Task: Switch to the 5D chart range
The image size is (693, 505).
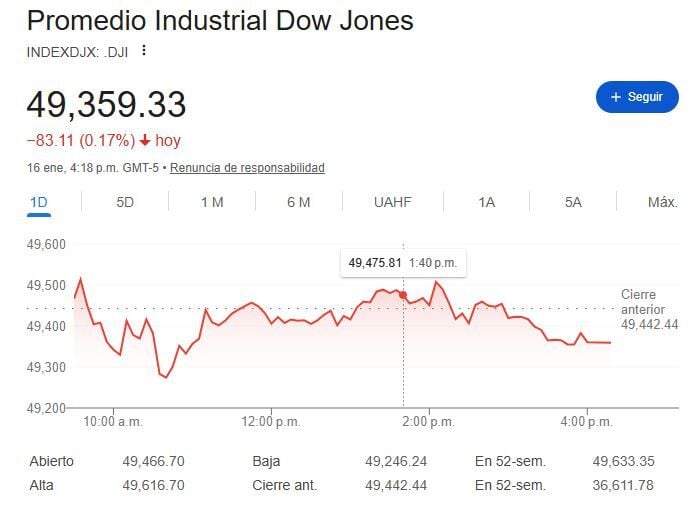Action: (x=125, y=202)
